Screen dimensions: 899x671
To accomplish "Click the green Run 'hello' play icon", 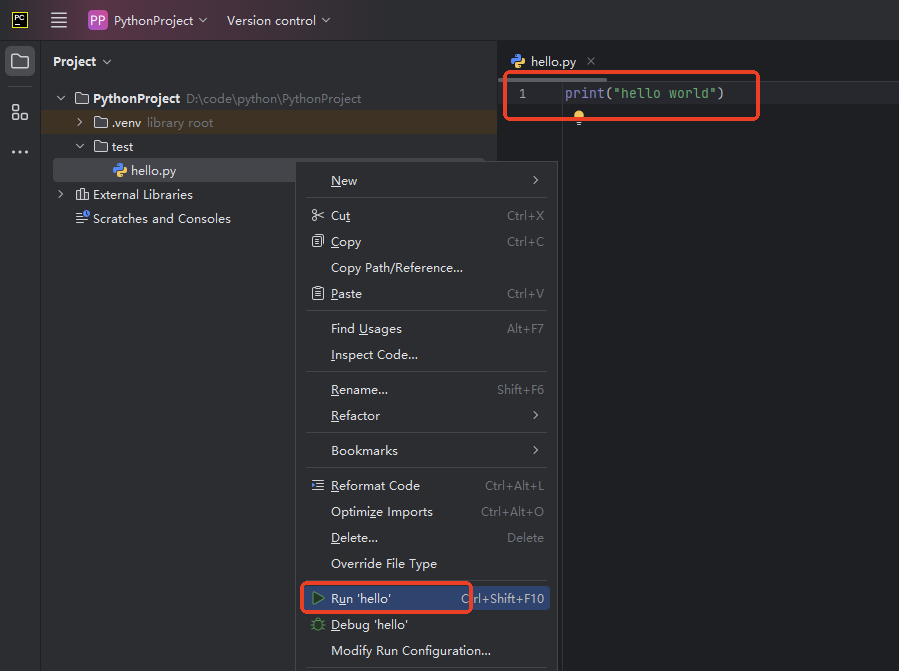I will click(318, 598).
